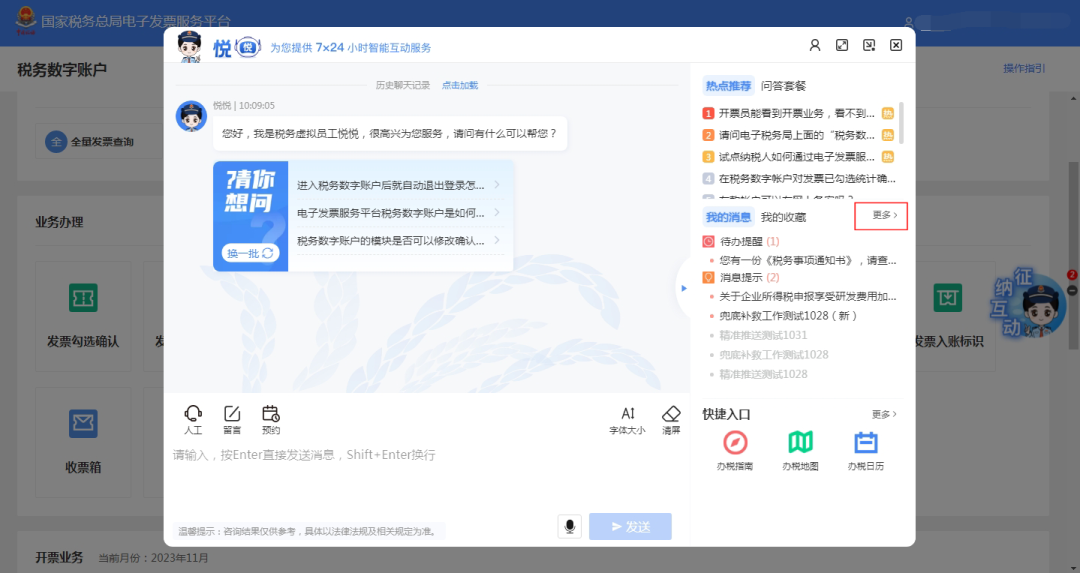This screenshot has width=1080, height=573.
Task: Click 全国发票查询 in background page
Action: click(90, 142)
